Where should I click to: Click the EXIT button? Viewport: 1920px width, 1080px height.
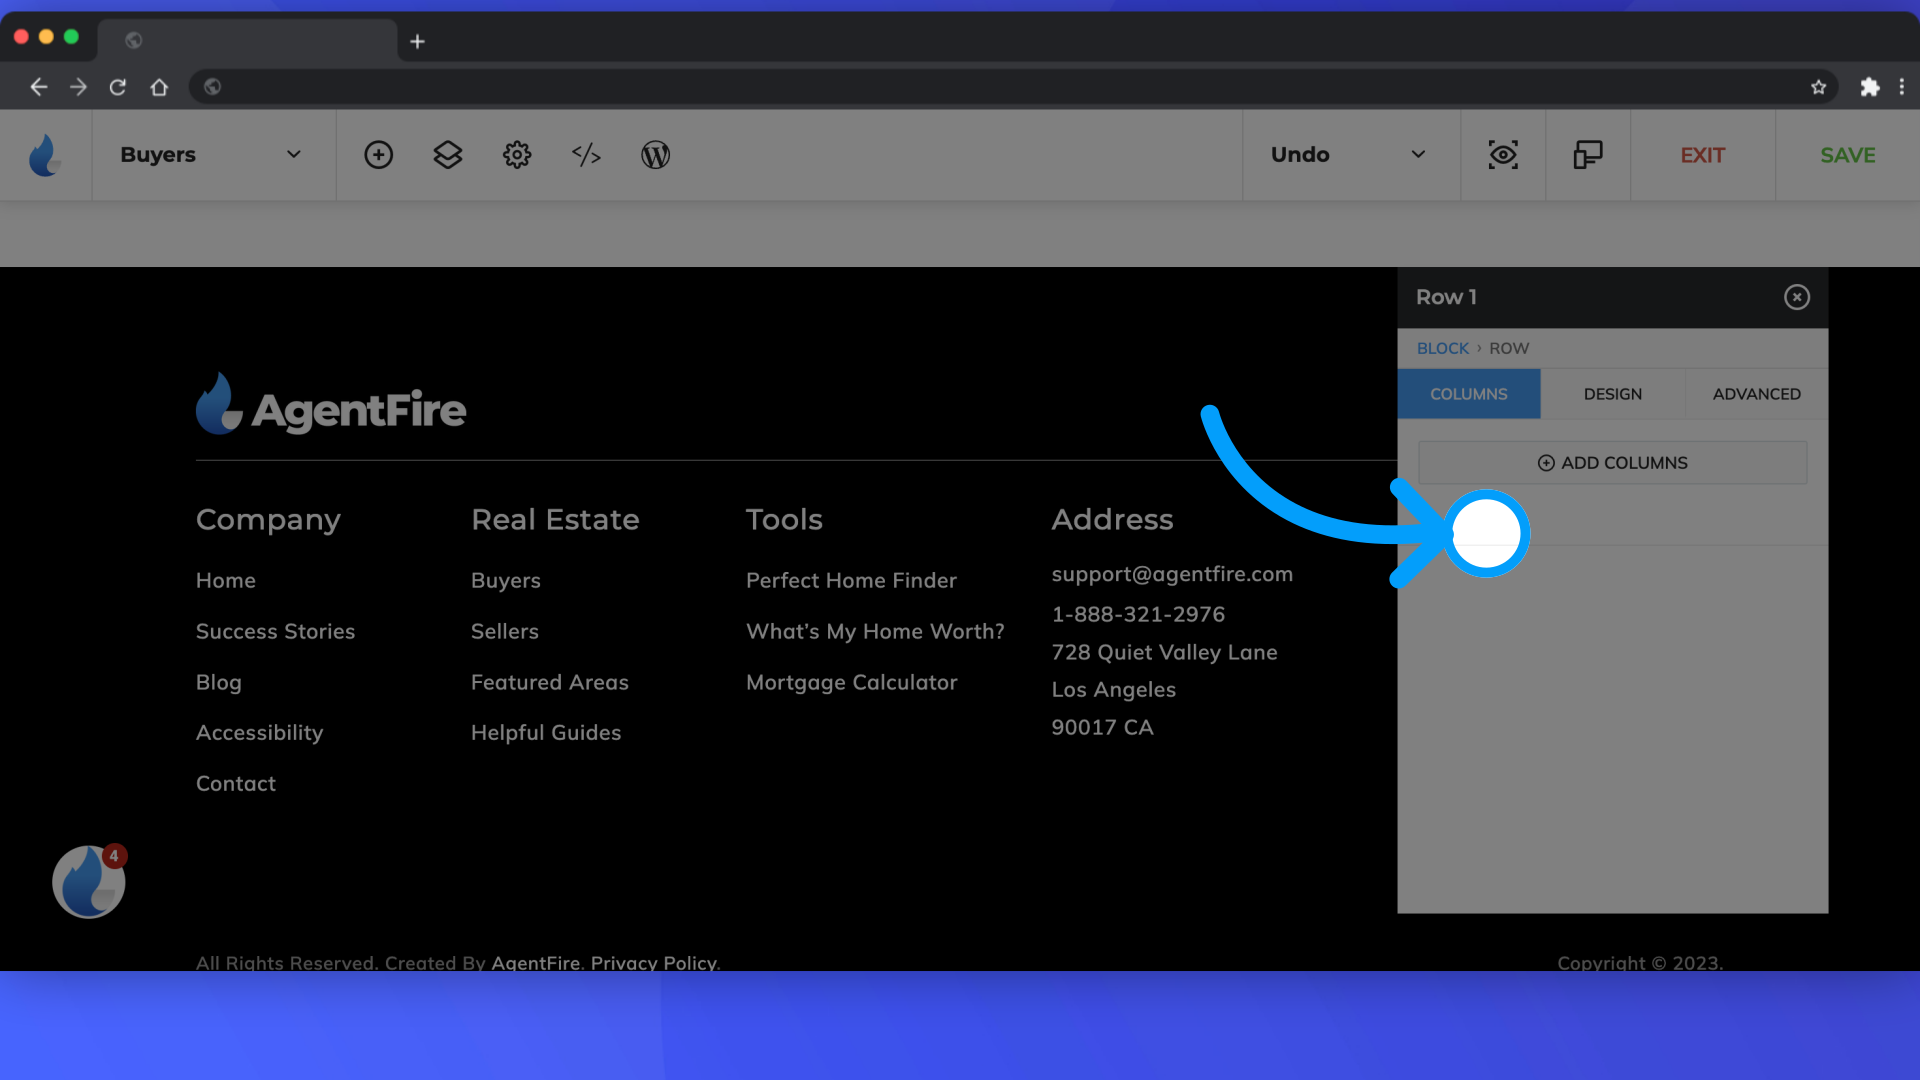click(x=1702, y=154)
